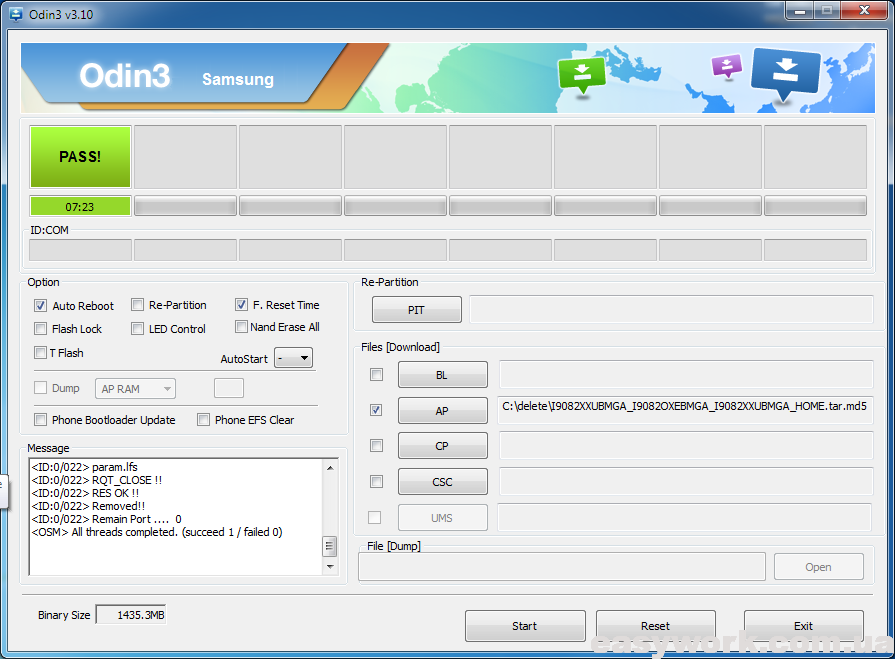Click the PIT button
The height and width of the screenshot is (659, 895).
point(417,309)
